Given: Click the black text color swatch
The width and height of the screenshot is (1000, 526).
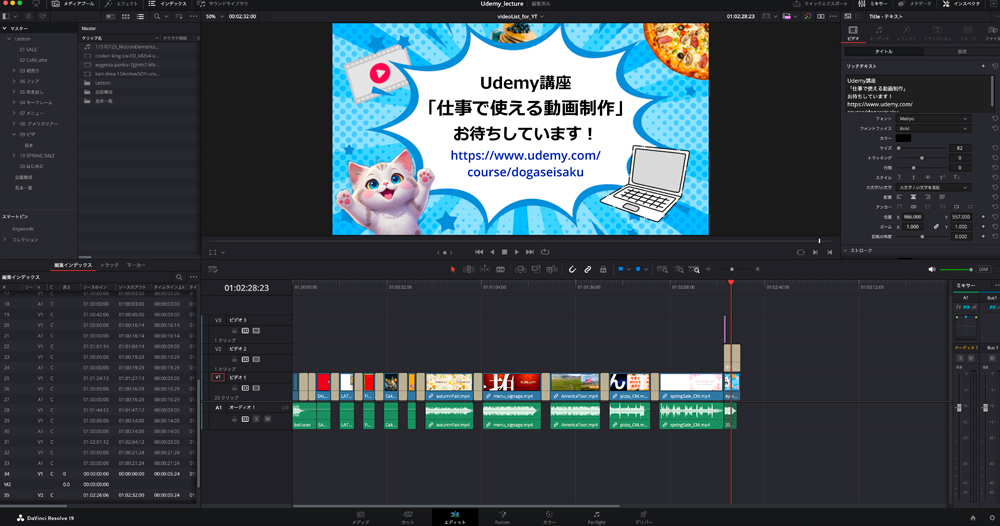Looking at the screenshot, I should click(903, 138).
